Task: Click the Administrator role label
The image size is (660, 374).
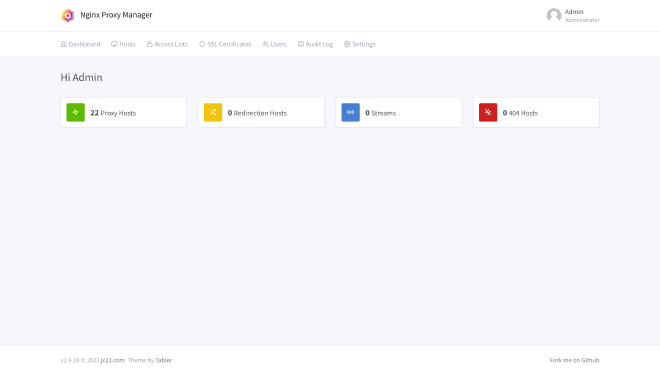Action: (582, 20)
